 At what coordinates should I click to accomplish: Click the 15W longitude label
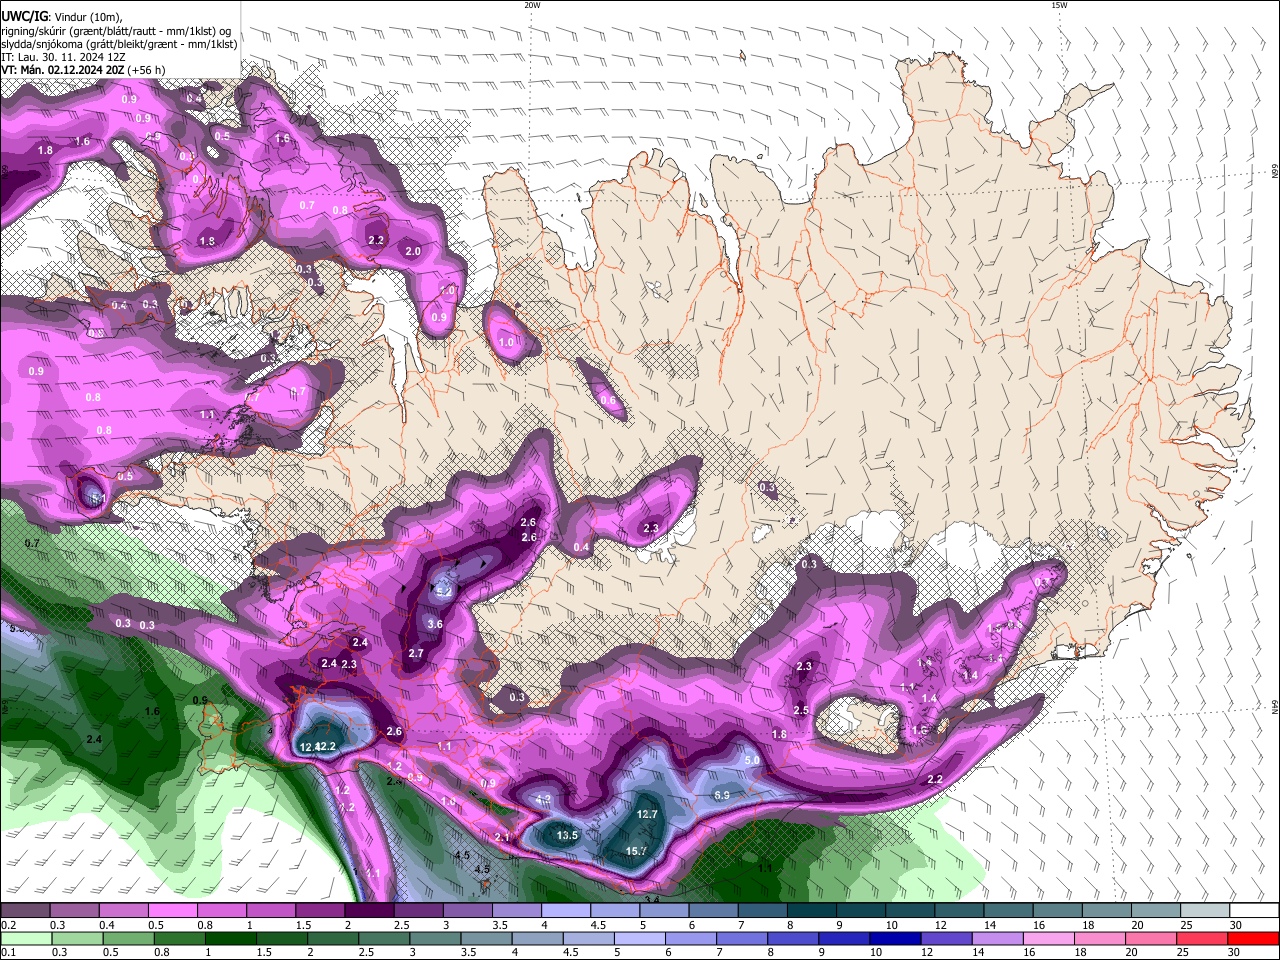(x=1058, y=5)
